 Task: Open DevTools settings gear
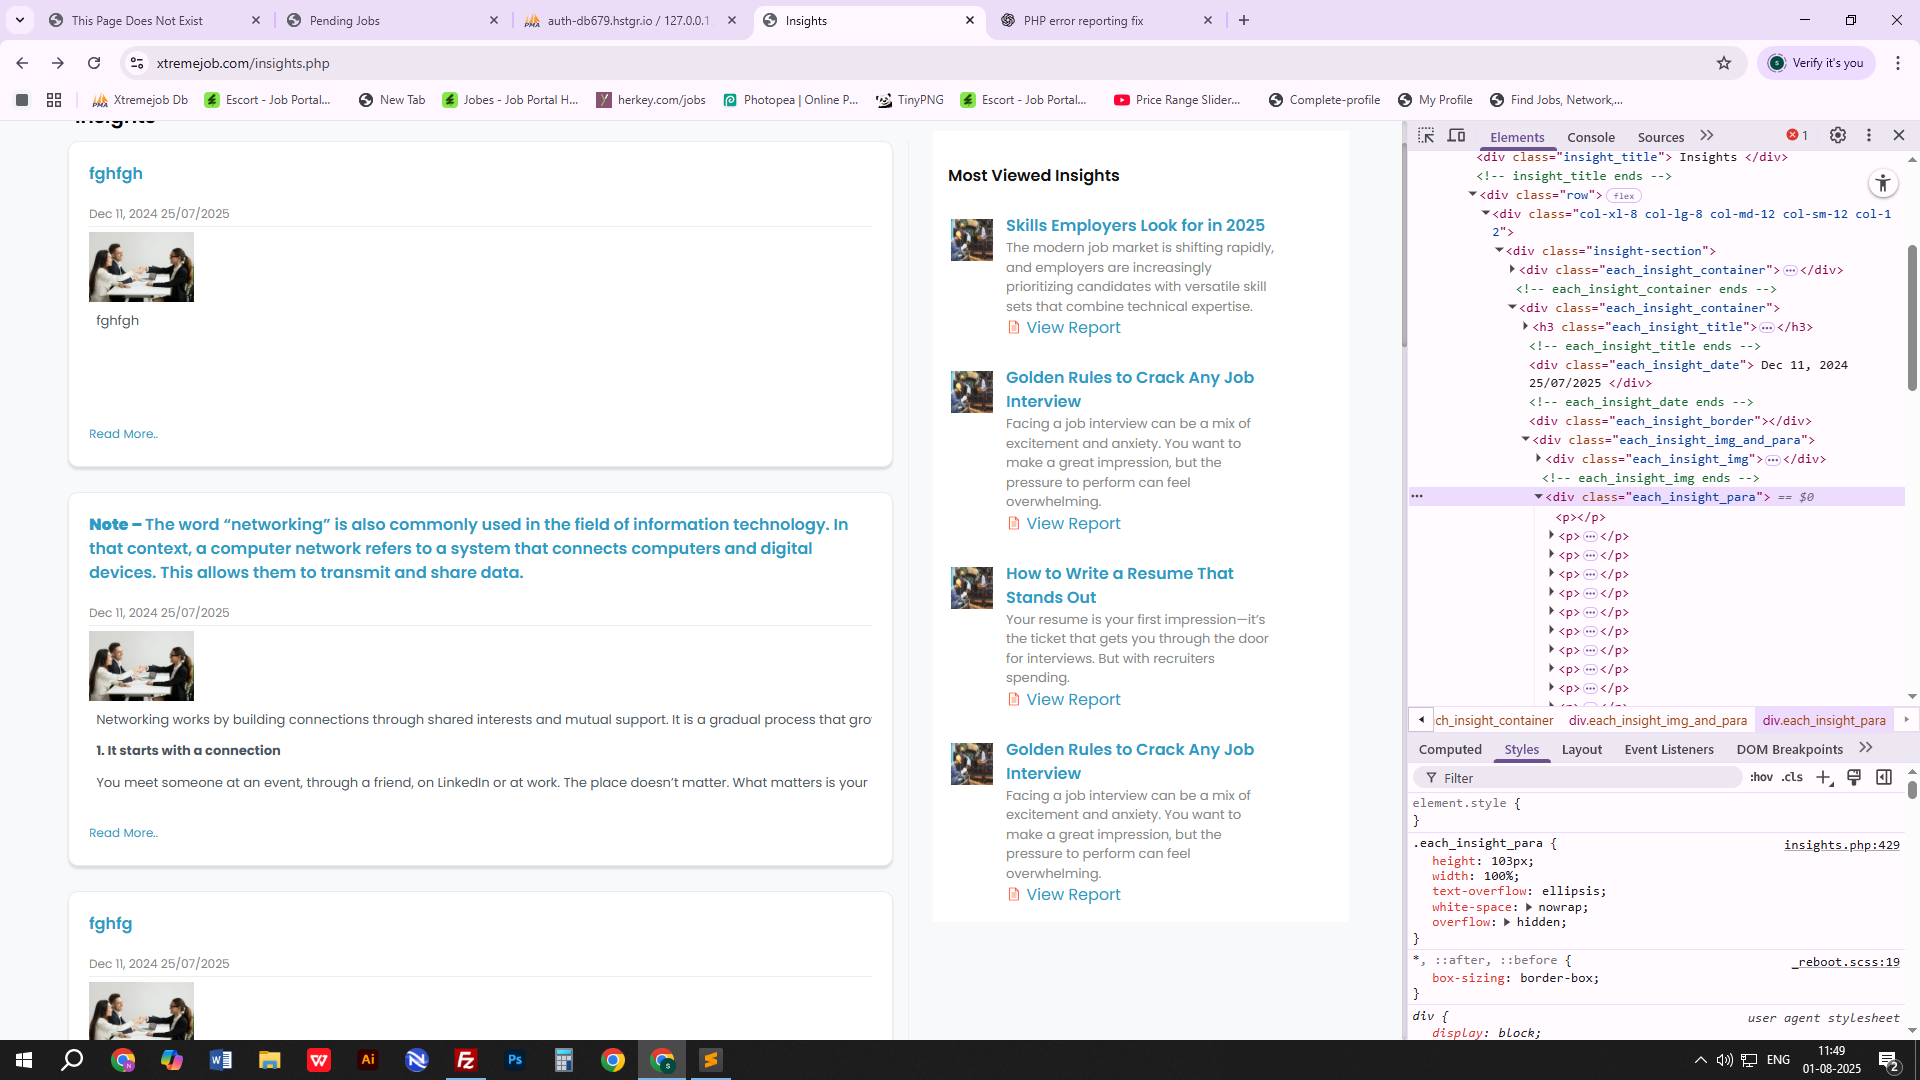1838,136
